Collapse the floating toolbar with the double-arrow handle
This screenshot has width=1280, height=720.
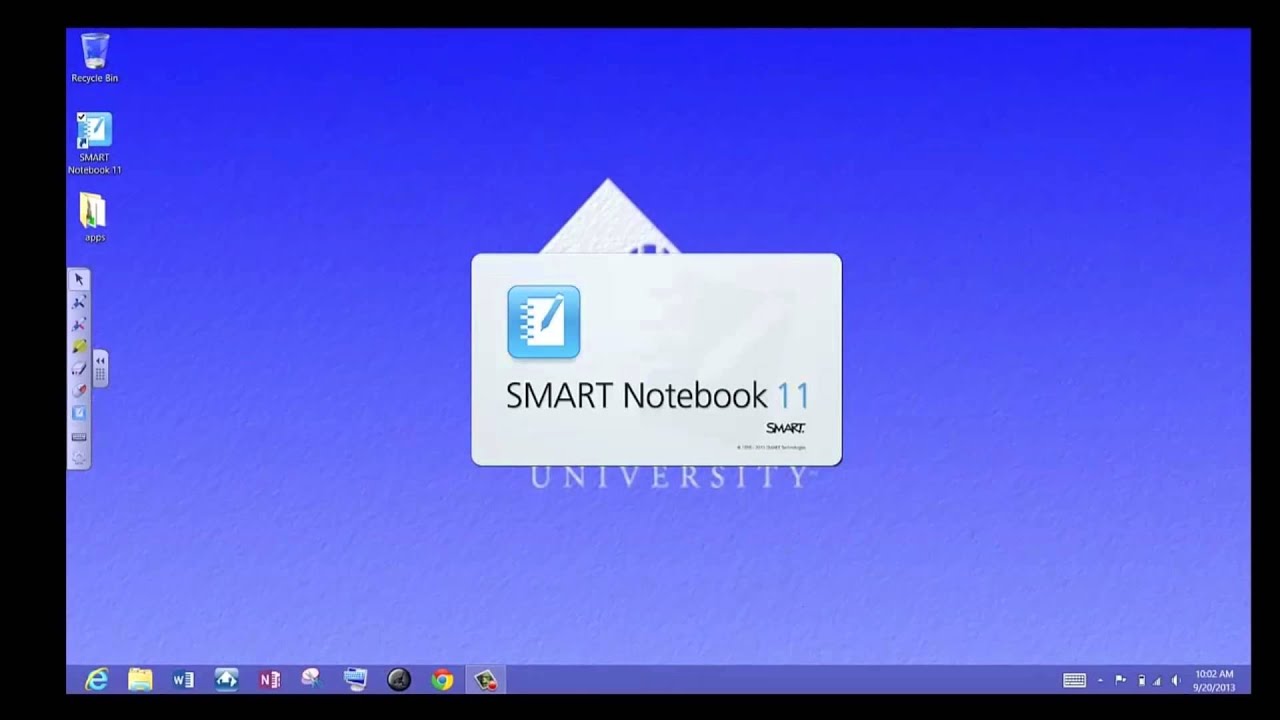(x=100, y=360)
